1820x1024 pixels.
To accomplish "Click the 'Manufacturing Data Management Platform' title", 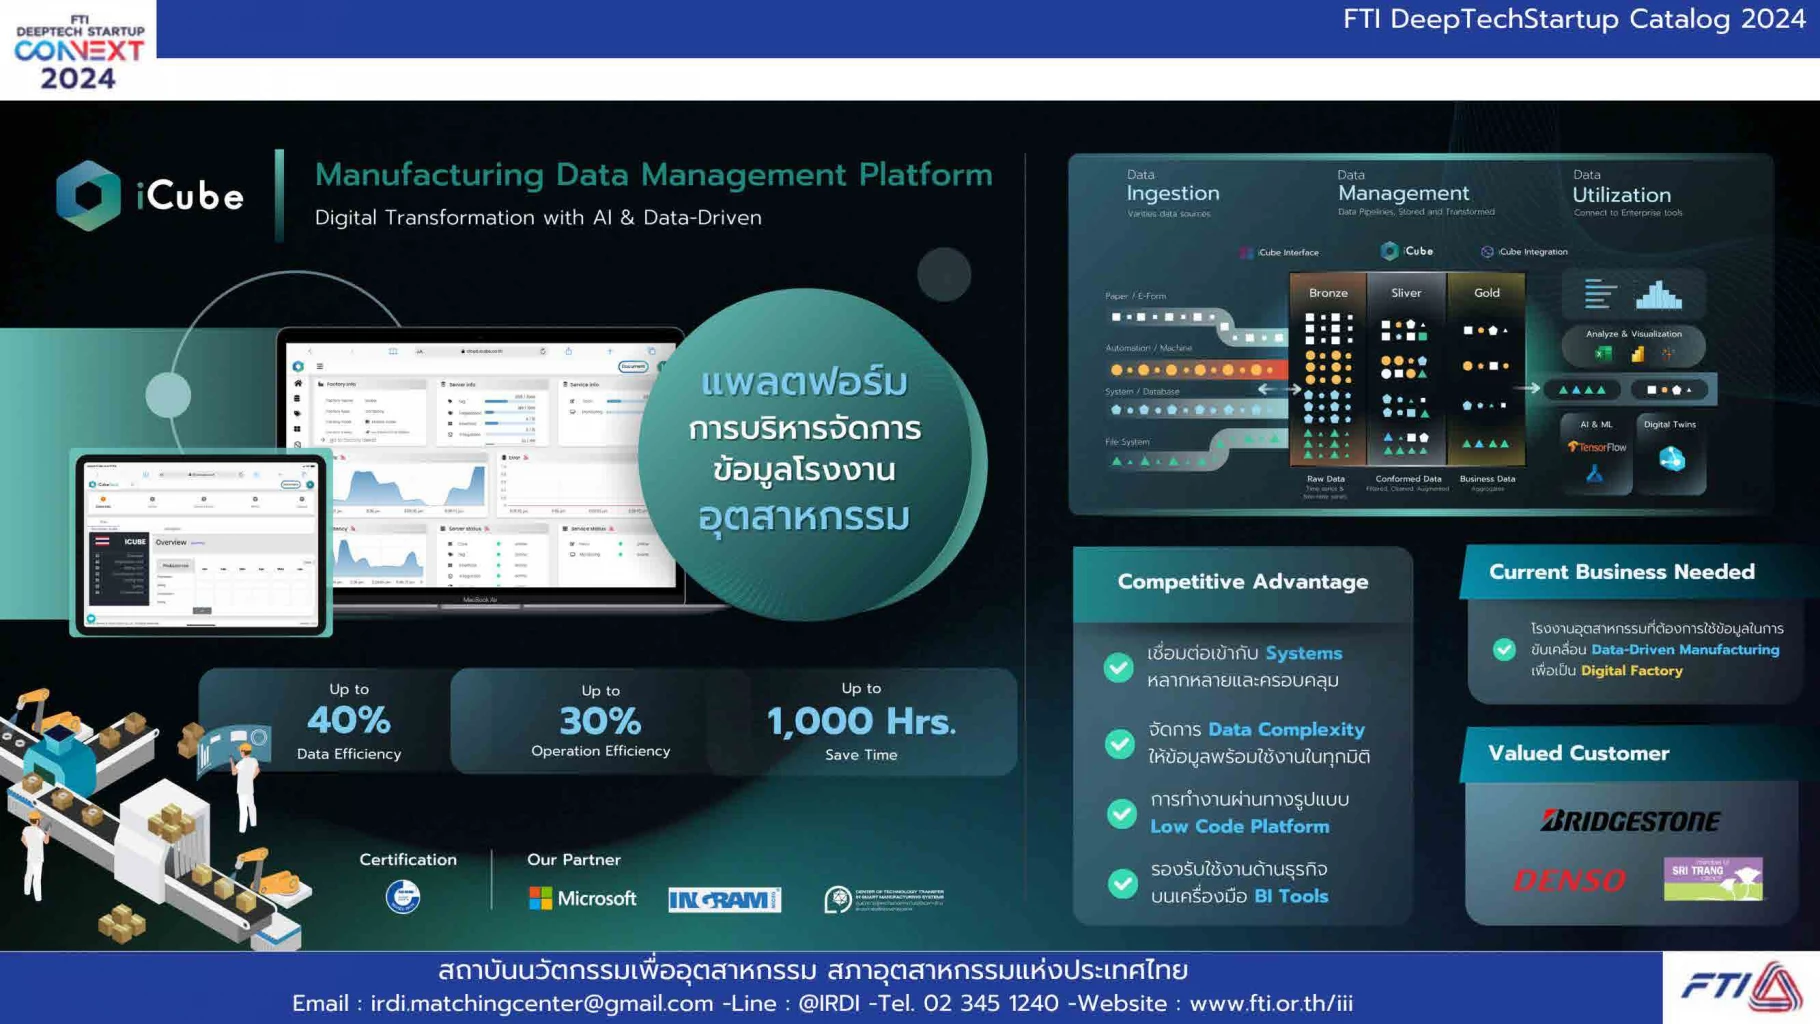I will click(x=654, y=175).
